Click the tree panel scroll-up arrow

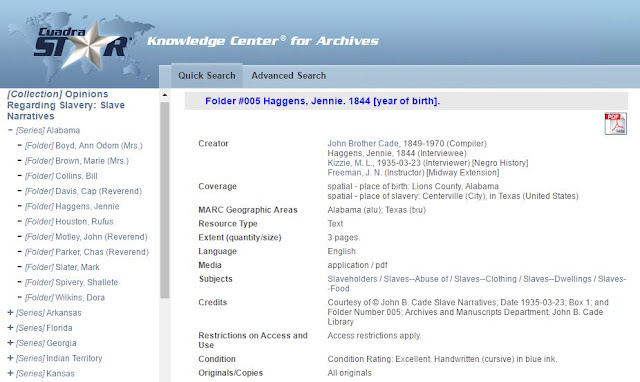coord(164,95)
